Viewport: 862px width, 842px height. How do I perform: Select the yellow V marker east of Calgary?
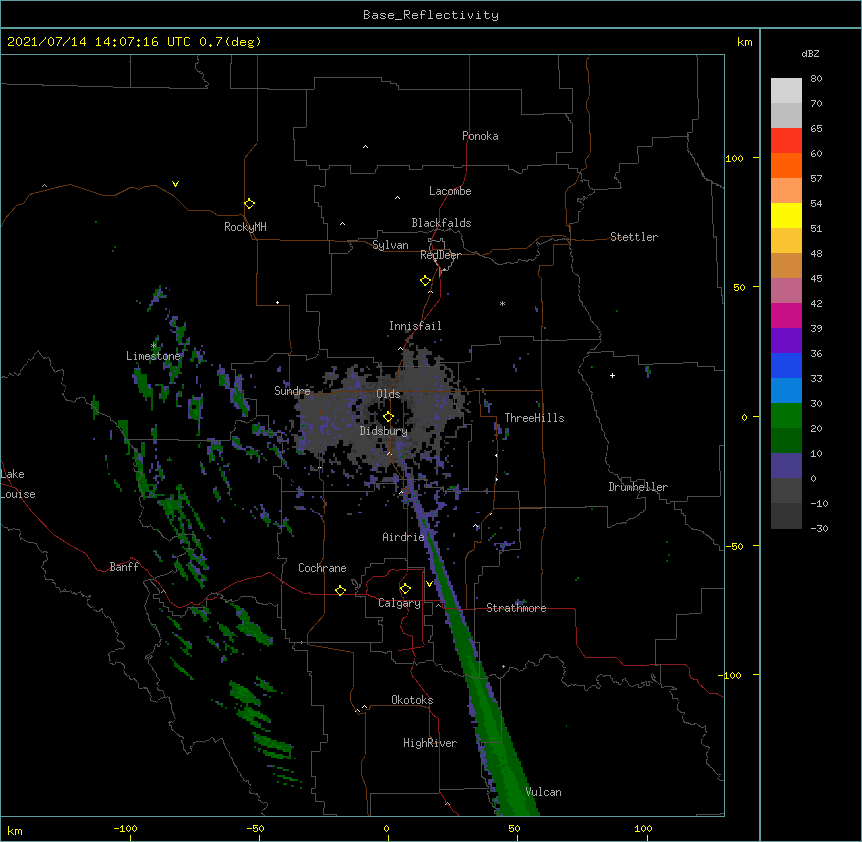click(x=429, y=584)
